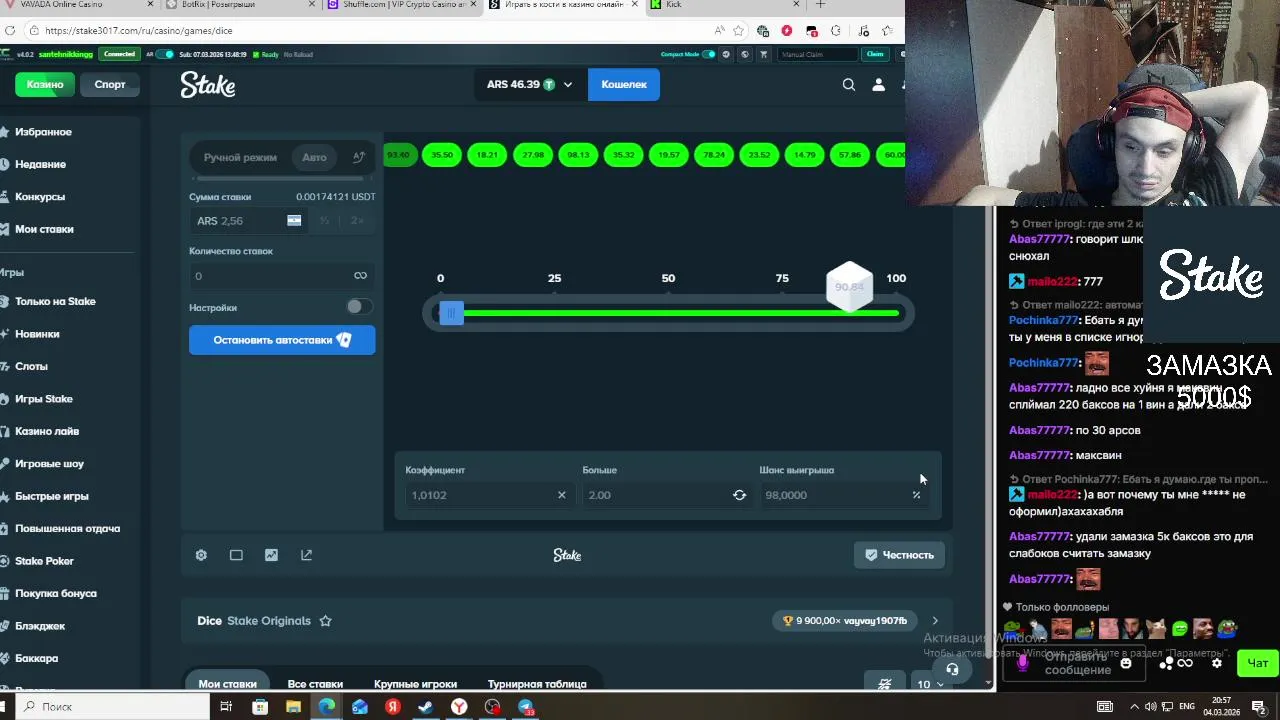Image resolution: width=1280 pixels, height=720 pixels.
Task: Click Claim button in extension bar
Action: [x=875, y=54]
